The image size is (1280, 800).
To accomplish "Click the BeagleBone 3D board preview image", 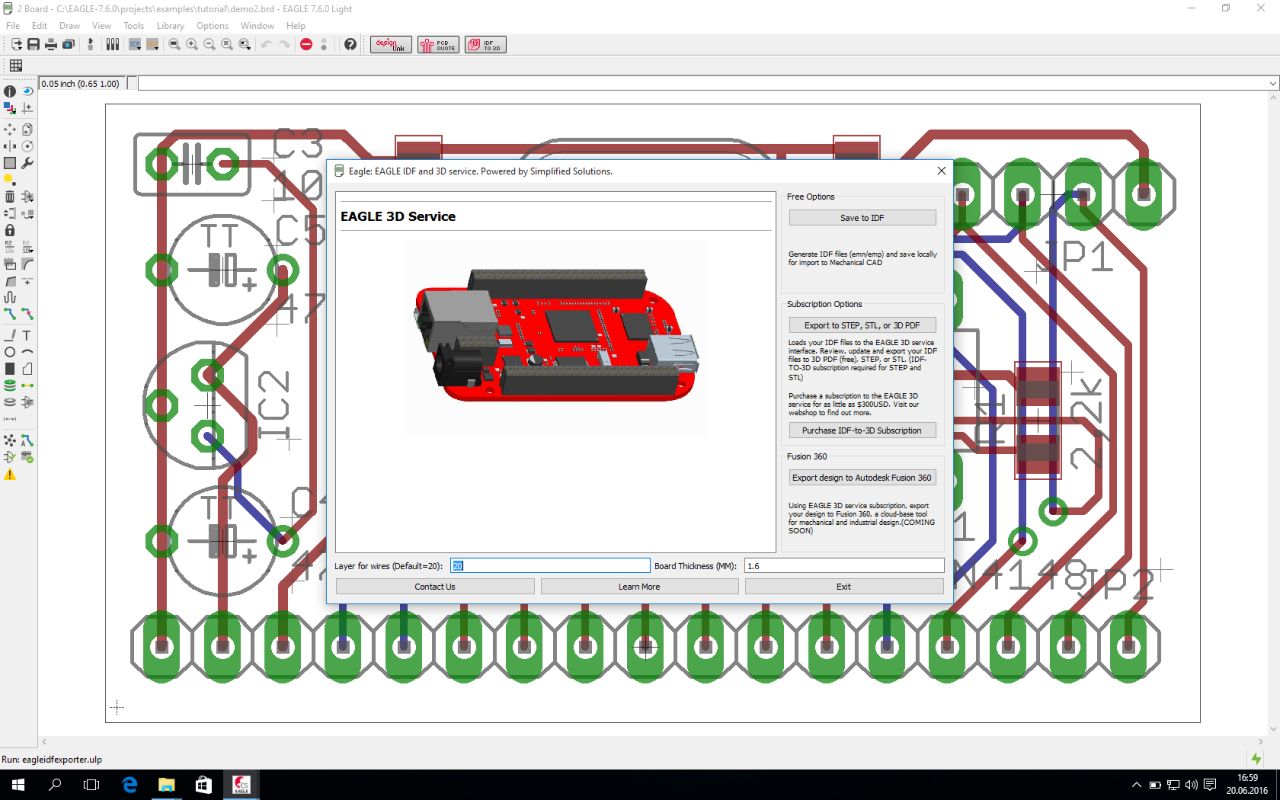I will pyautogui.click(x=555, y=337).
